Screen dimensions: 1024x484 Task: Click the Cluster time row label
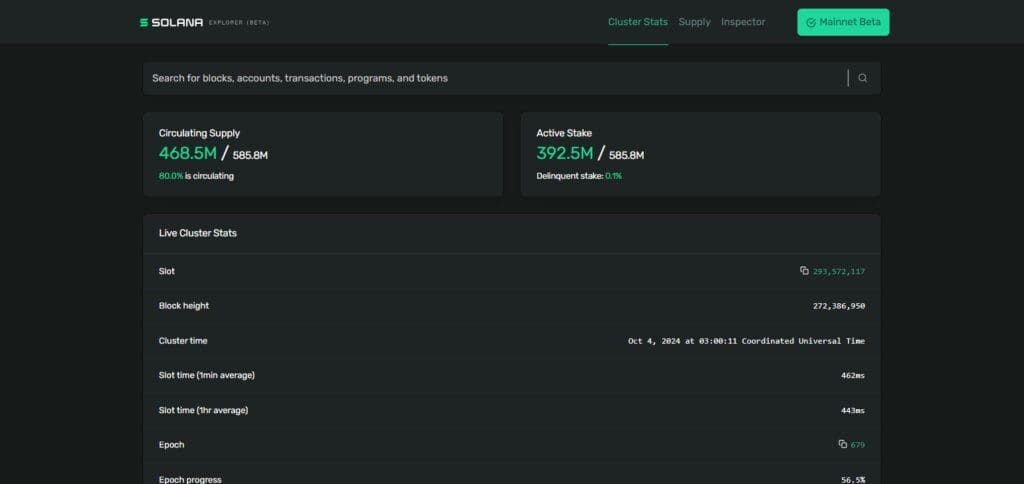[x=183, y=341]
